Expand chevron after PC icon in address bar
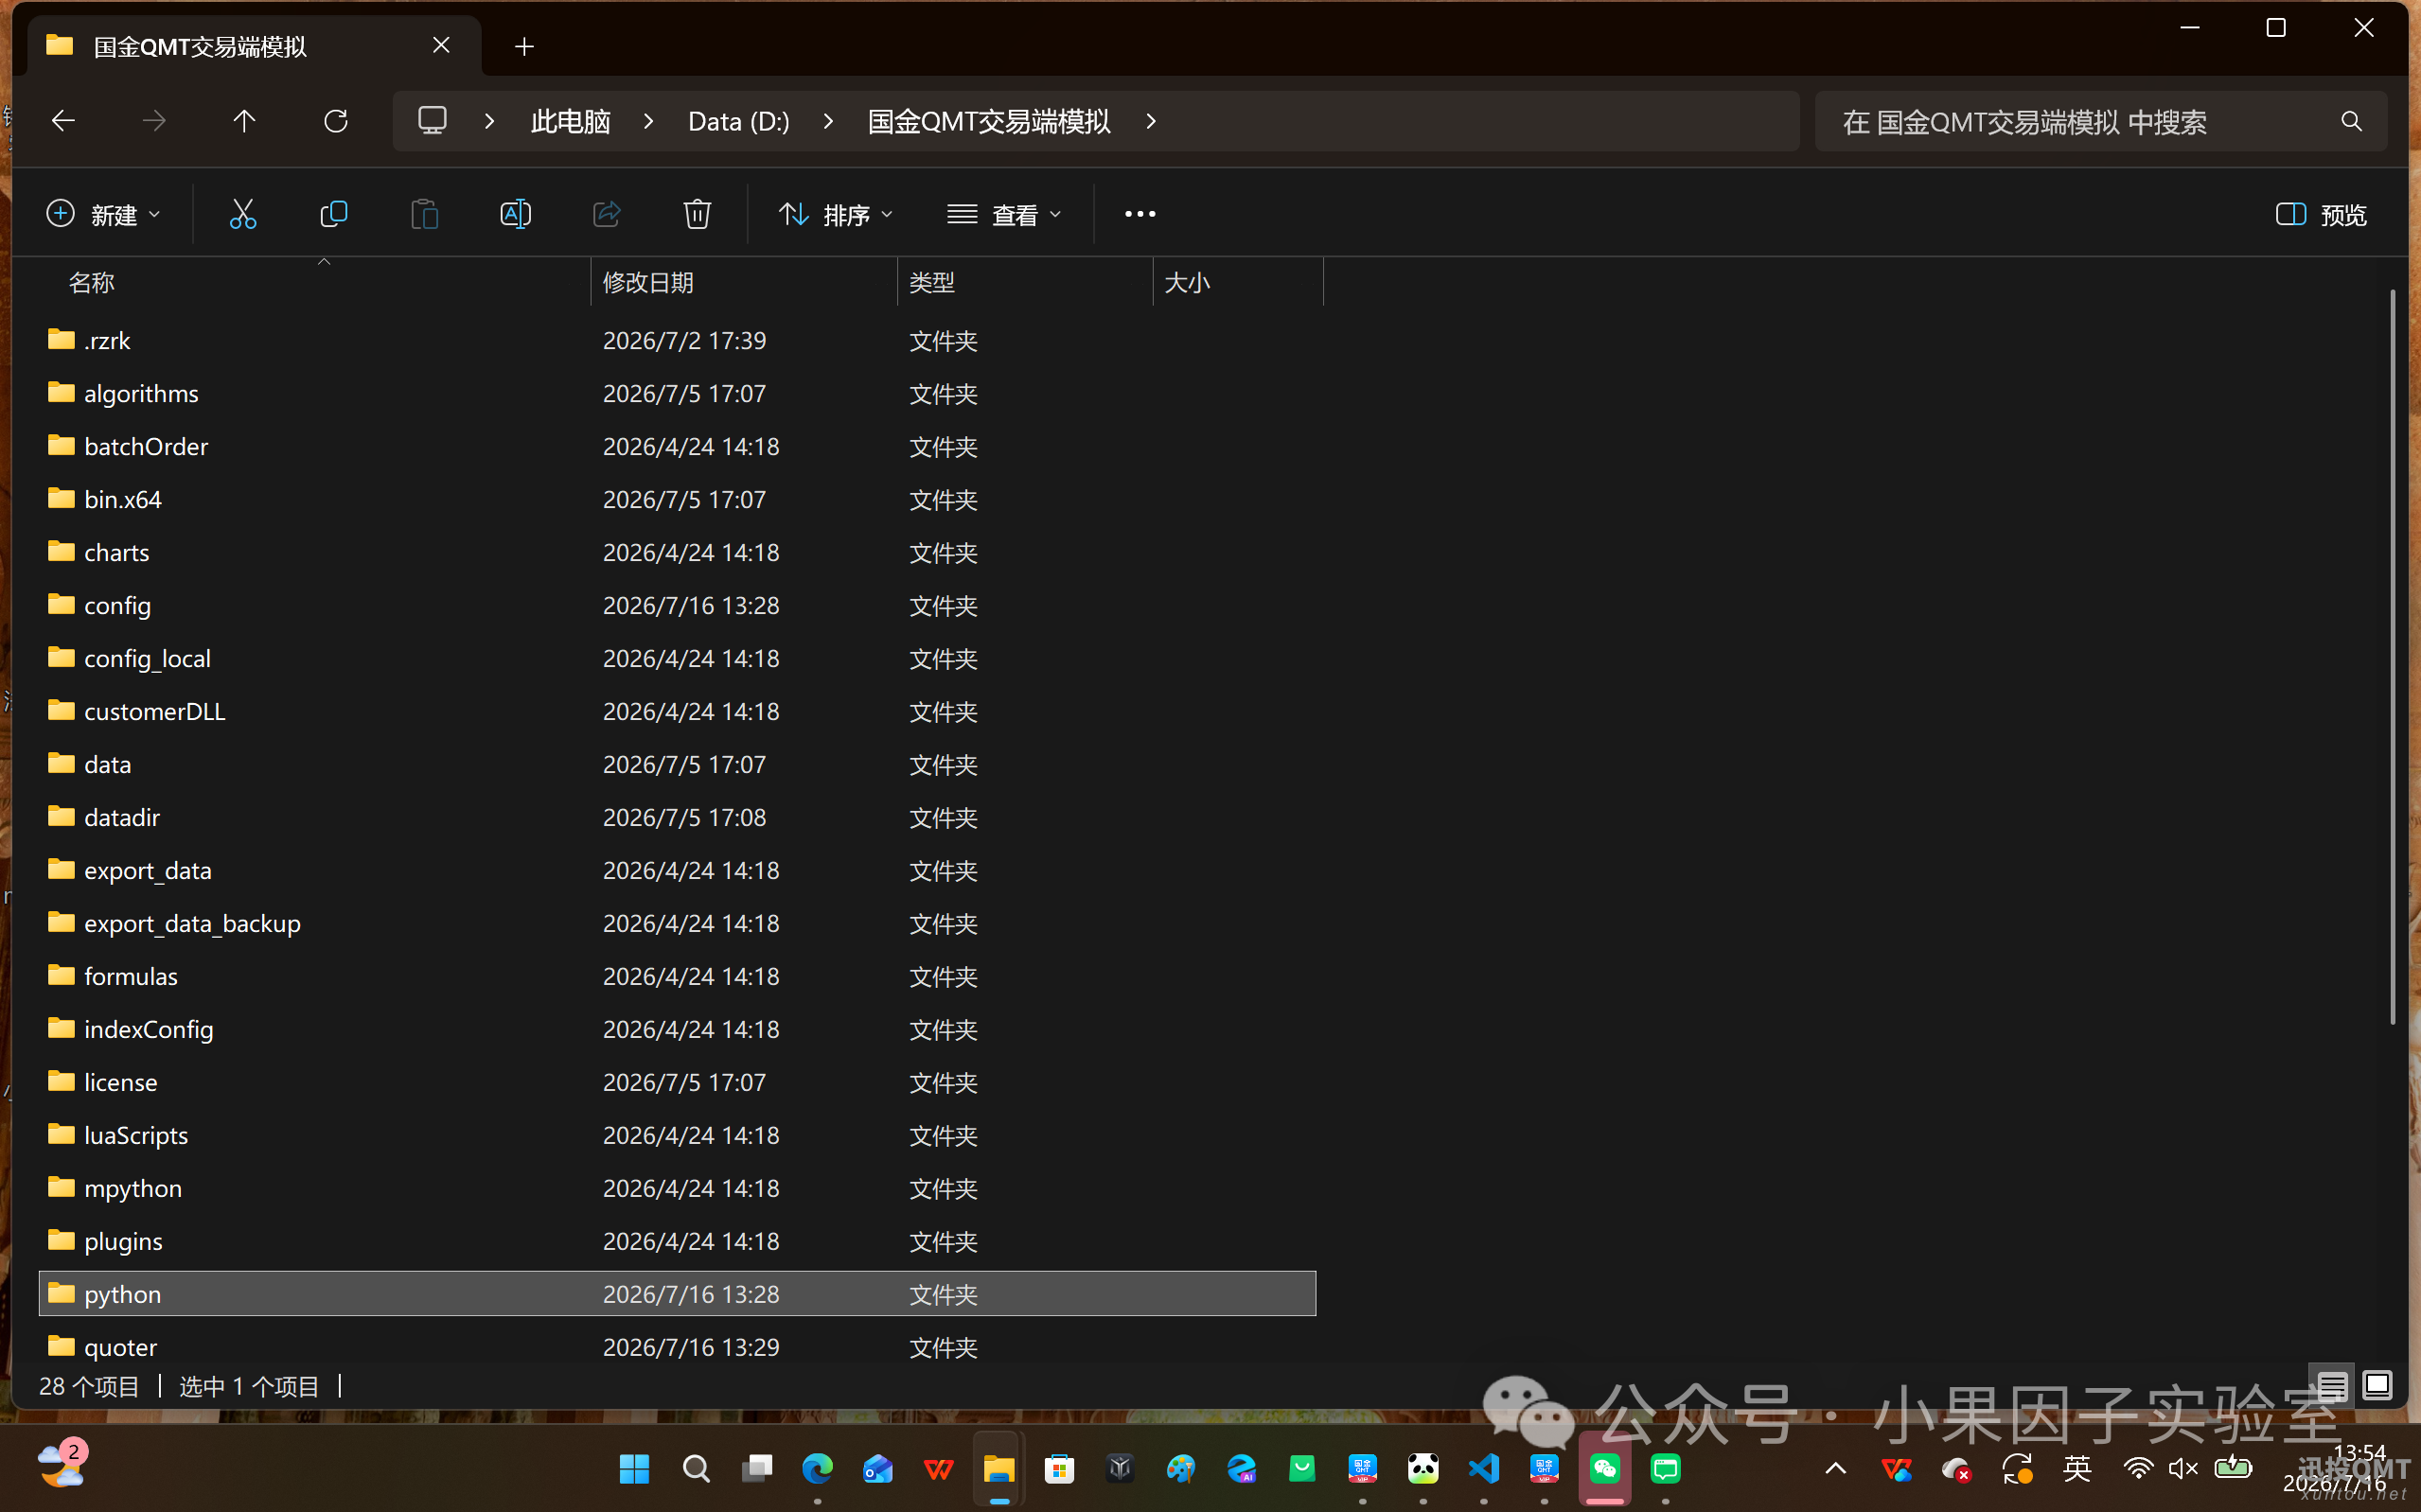This screenshot has width=2421, height=1512. (x=490, y=121)
